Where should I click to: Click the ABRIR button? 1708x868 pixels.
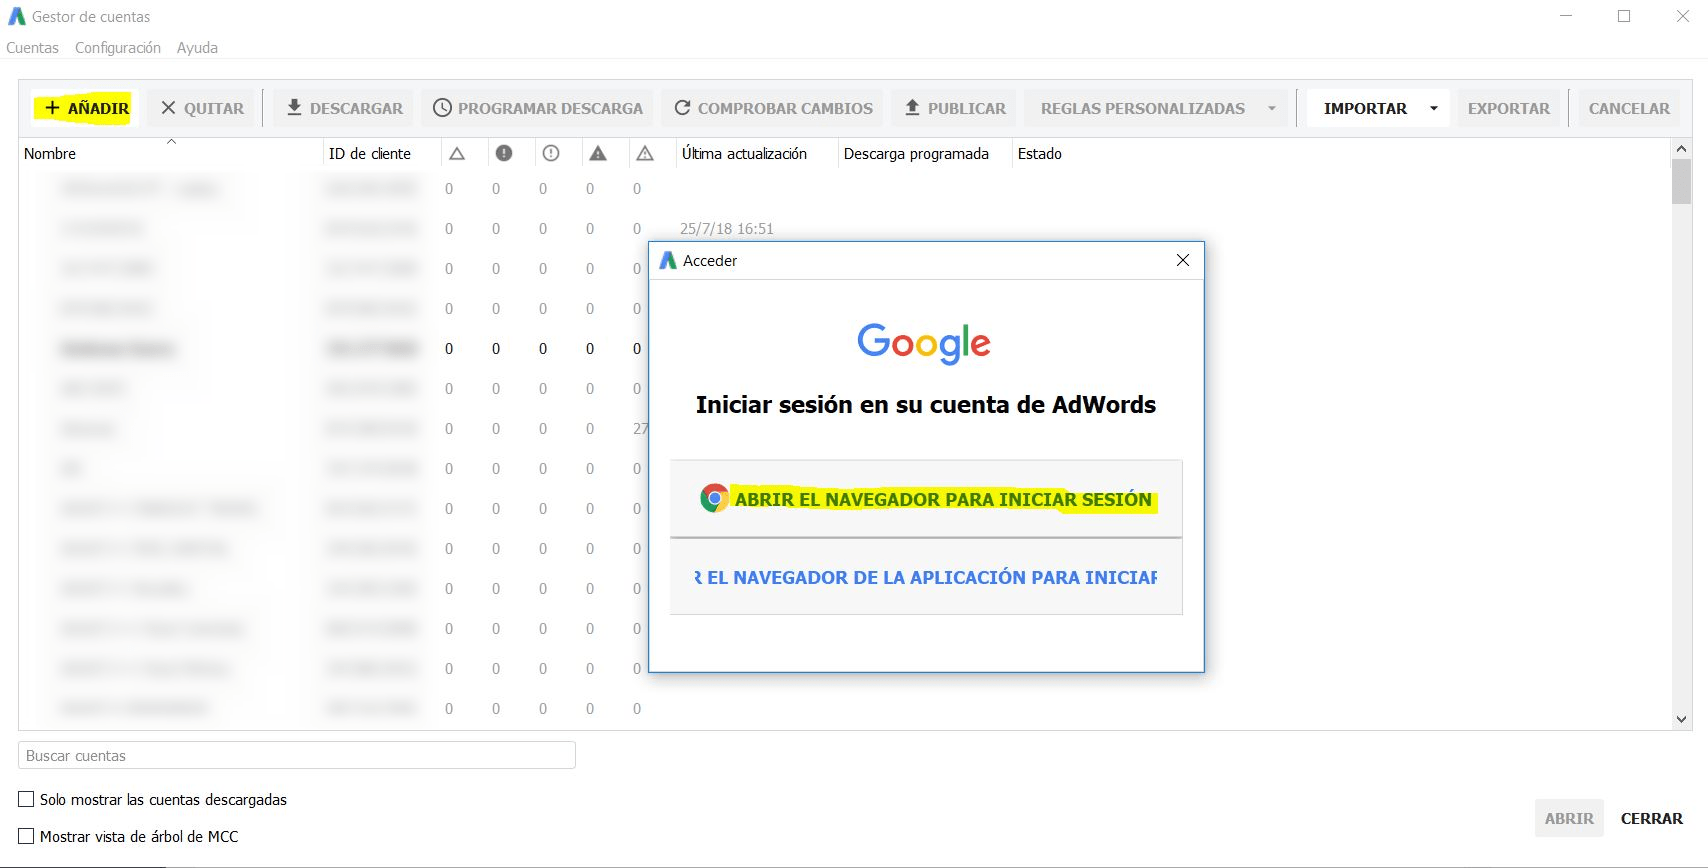coord(1569,818)
